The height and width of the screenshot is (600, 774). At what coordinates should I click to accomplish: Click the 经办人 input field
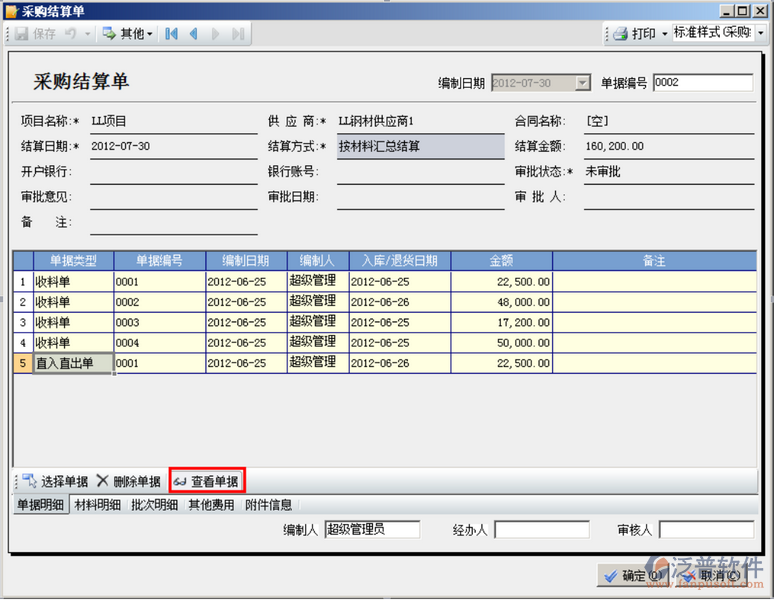point(541,529)
